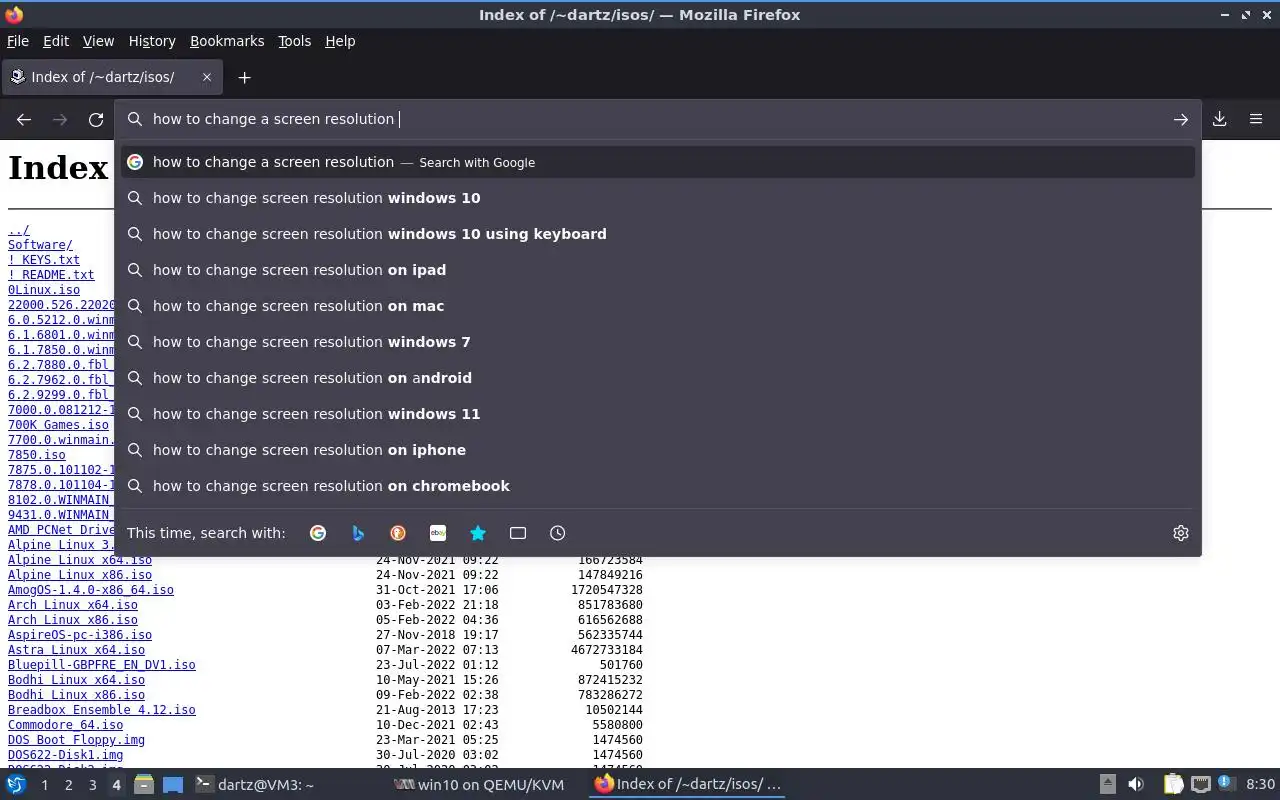Close the 'Index of /~dartz/isos/' tab
Viewport: 1280px width, 800px height.
[207, 77]
